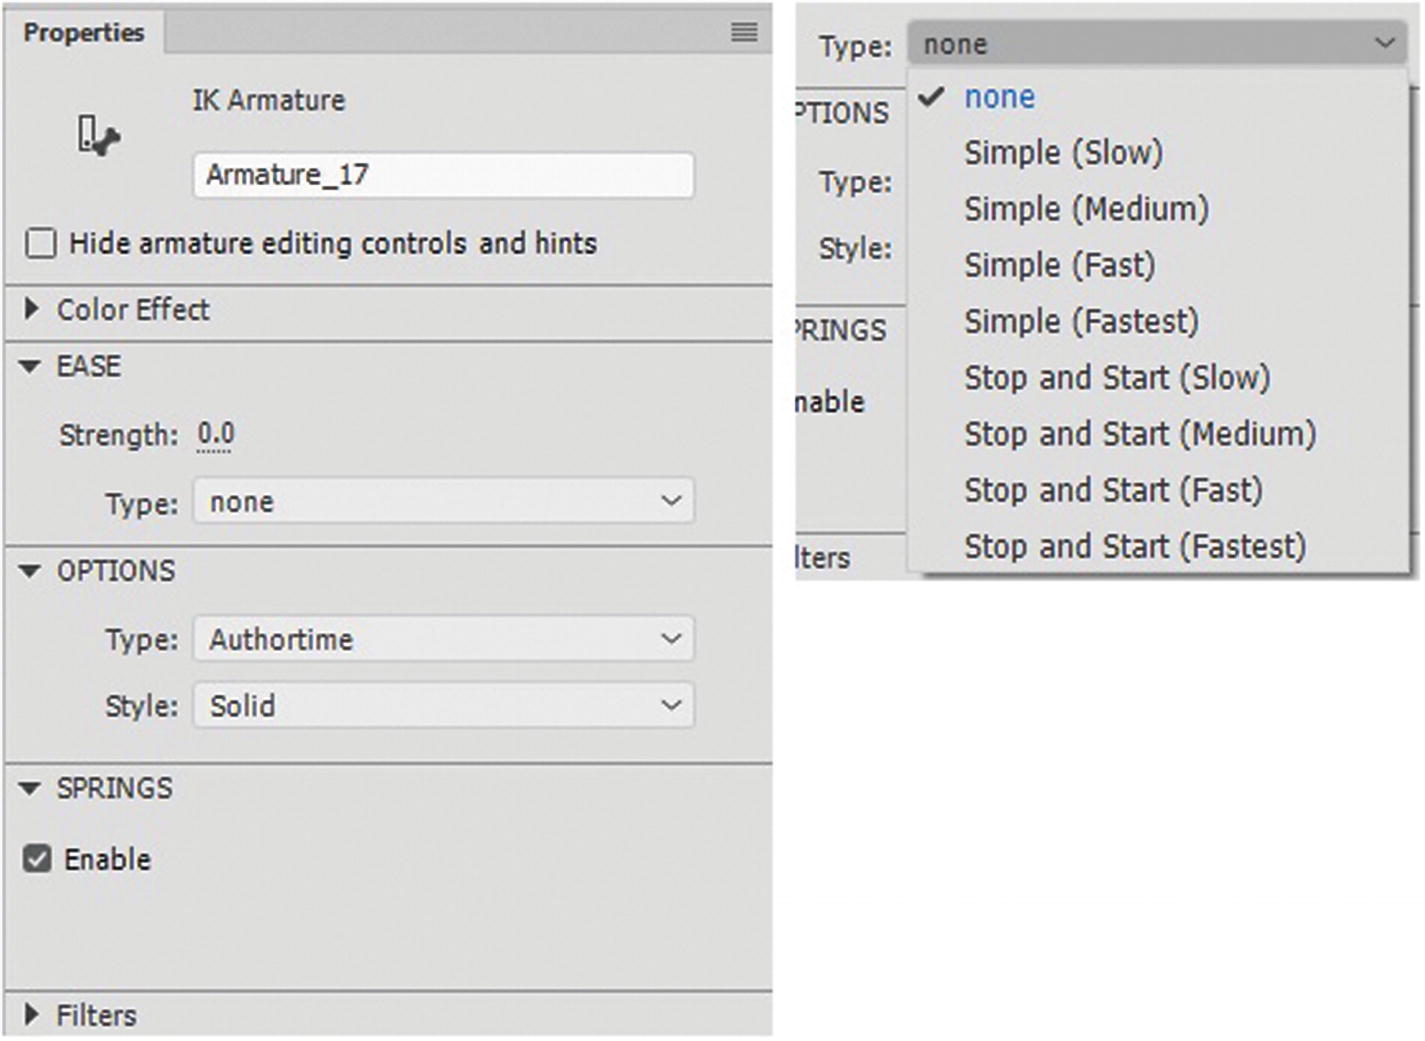Screen dimensions: 1425x1041
Task: Select Stop and Start (Medium) option
Action: pos(1139,434)
